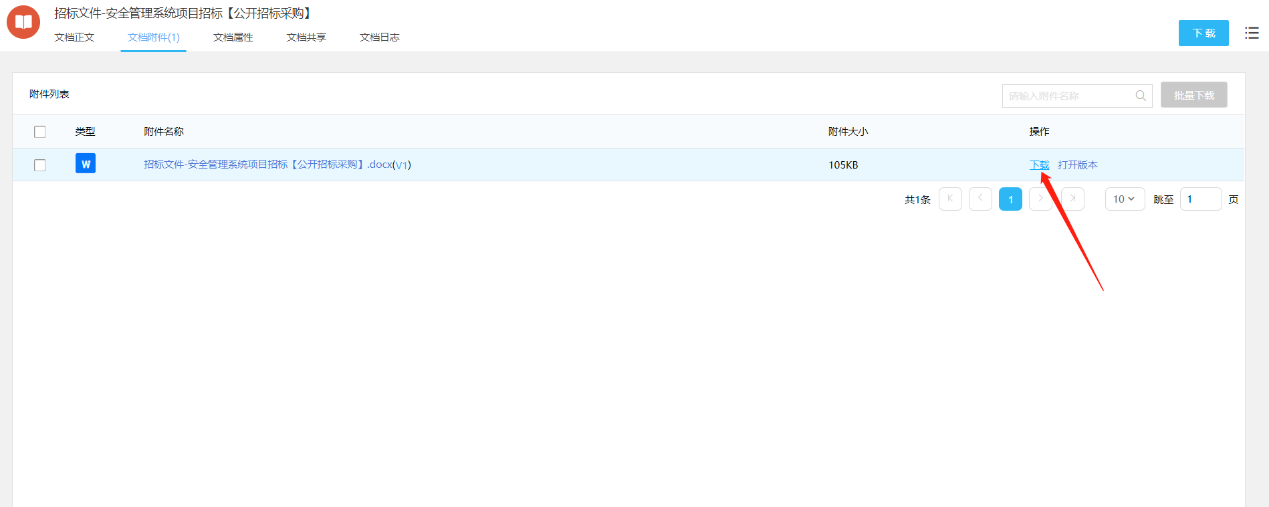Toggle the select-all checkbox in table header
The height and width of the screenshot is (507, 1269).
40,132
